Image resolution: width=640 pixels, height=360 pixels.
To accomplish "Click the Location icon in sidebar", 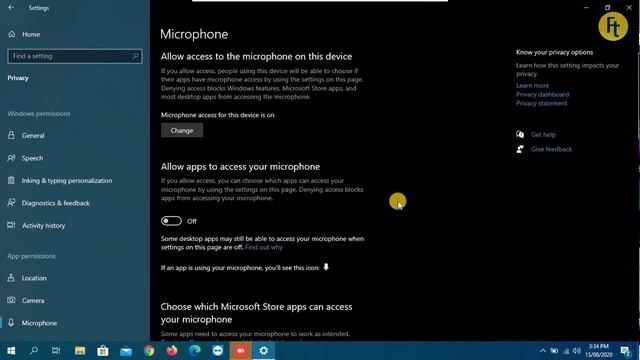I will click(11, 278).
